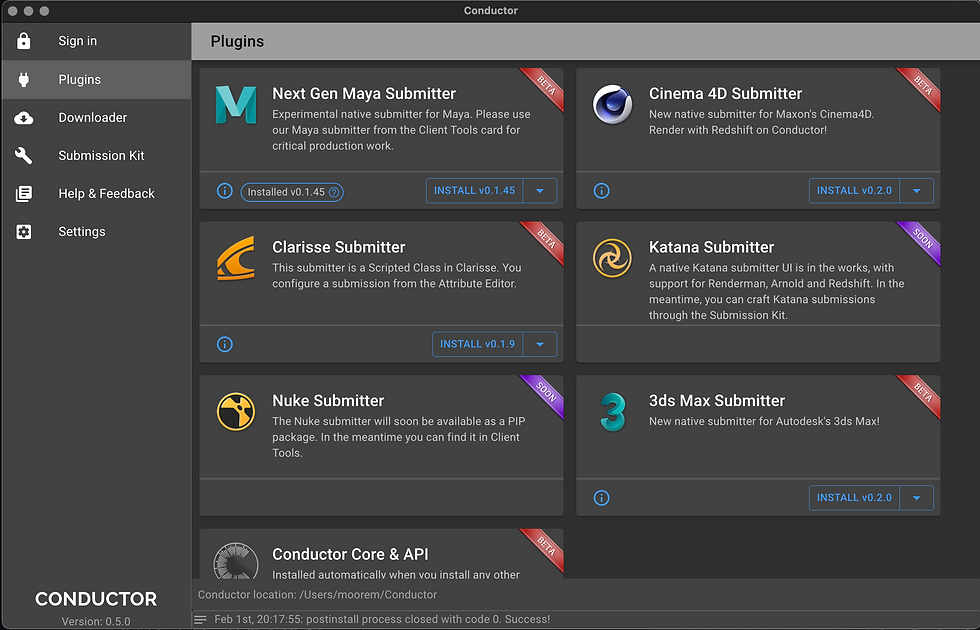Click the gear icon beside Settings
This screenshot has height=630, width=980.
pyautogui.click(x=24, y=232)
